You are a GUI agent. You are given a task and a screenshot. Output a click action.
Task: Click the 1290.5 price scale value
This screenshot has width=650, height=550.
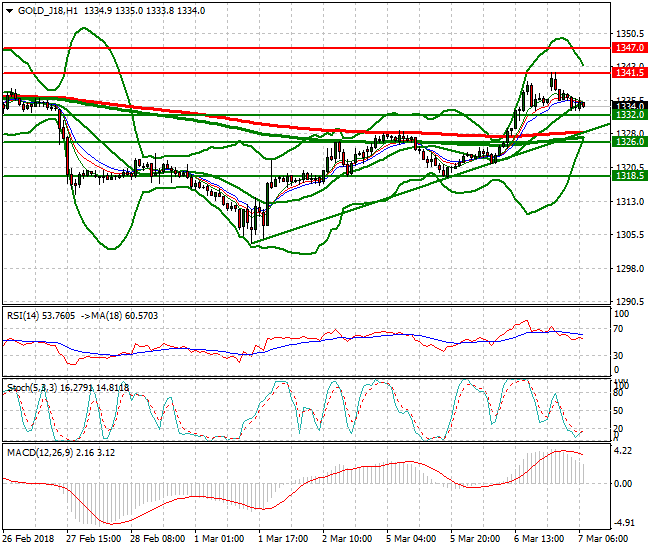point(630,301)
